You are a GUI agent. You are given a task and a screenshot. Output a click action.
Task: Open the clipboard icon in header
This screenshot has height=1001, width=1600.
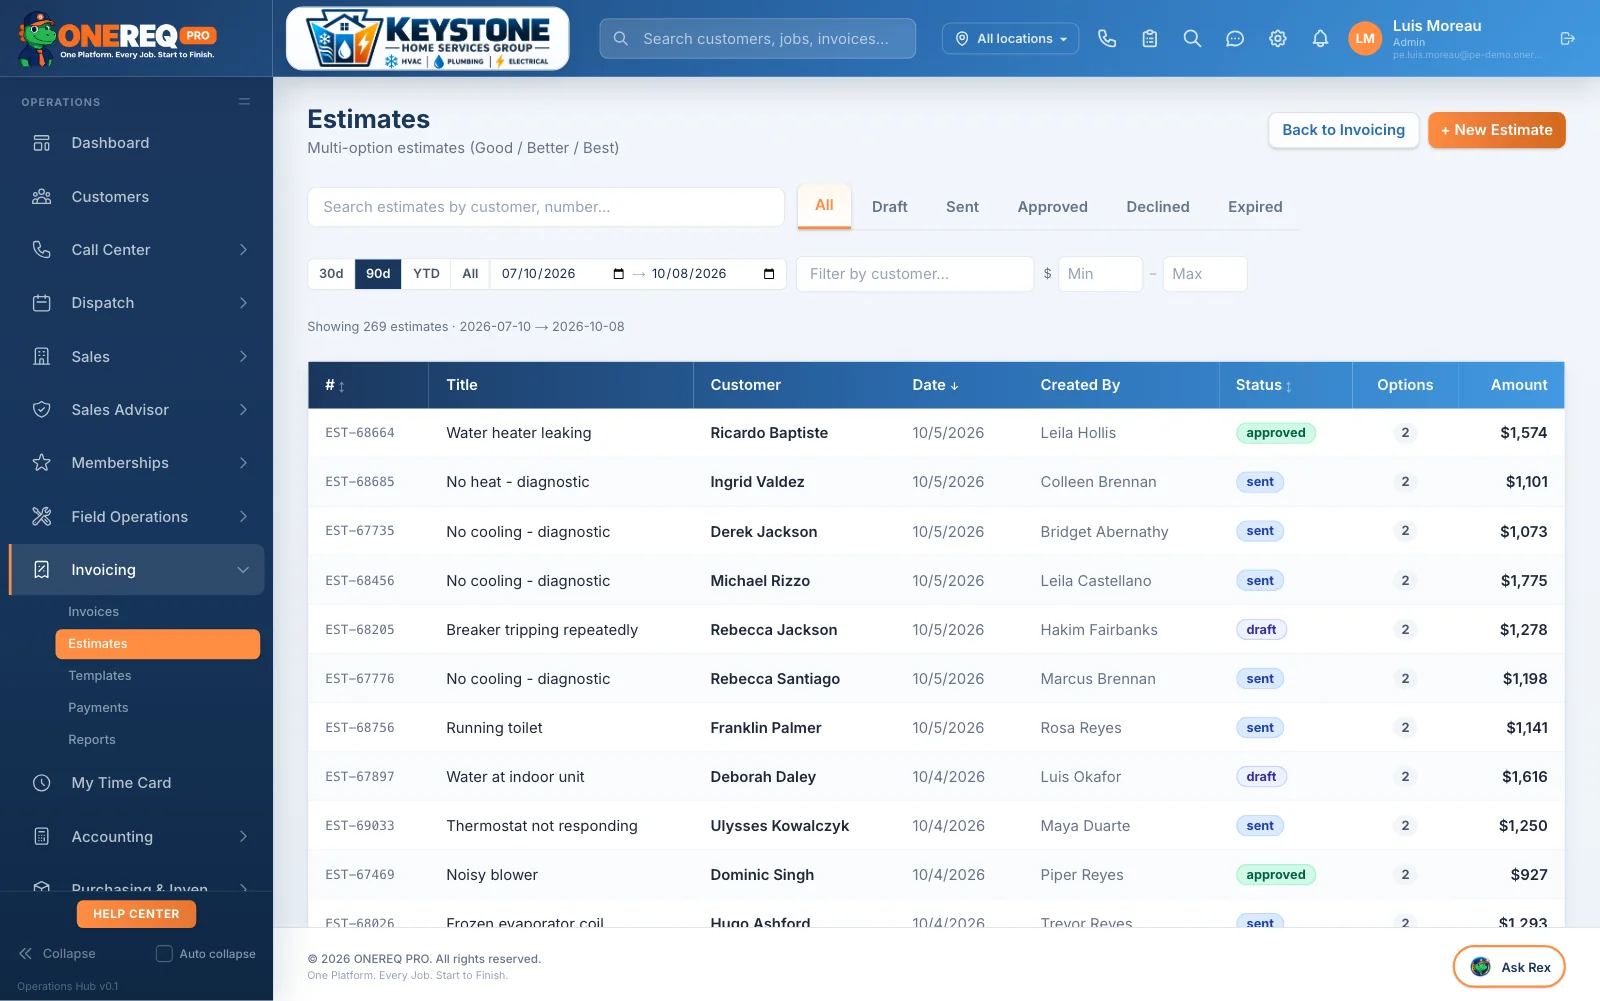coord(1150,38)
